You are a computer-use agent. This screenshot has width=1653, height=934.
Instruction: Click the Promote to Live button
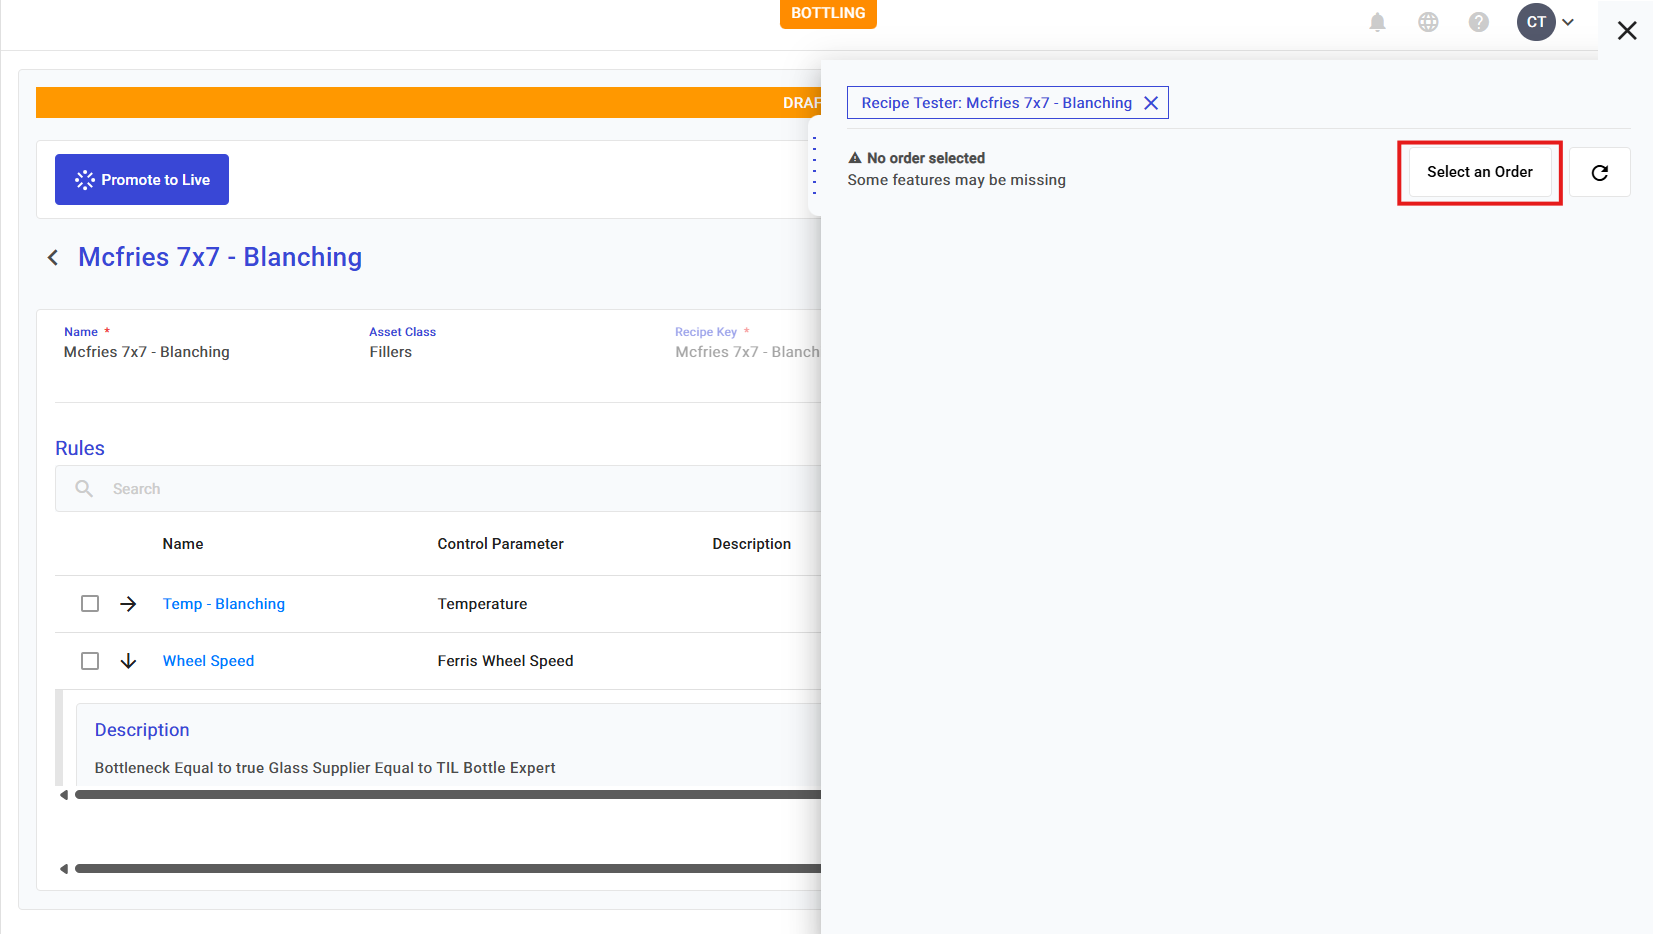[x=142, y=180]
